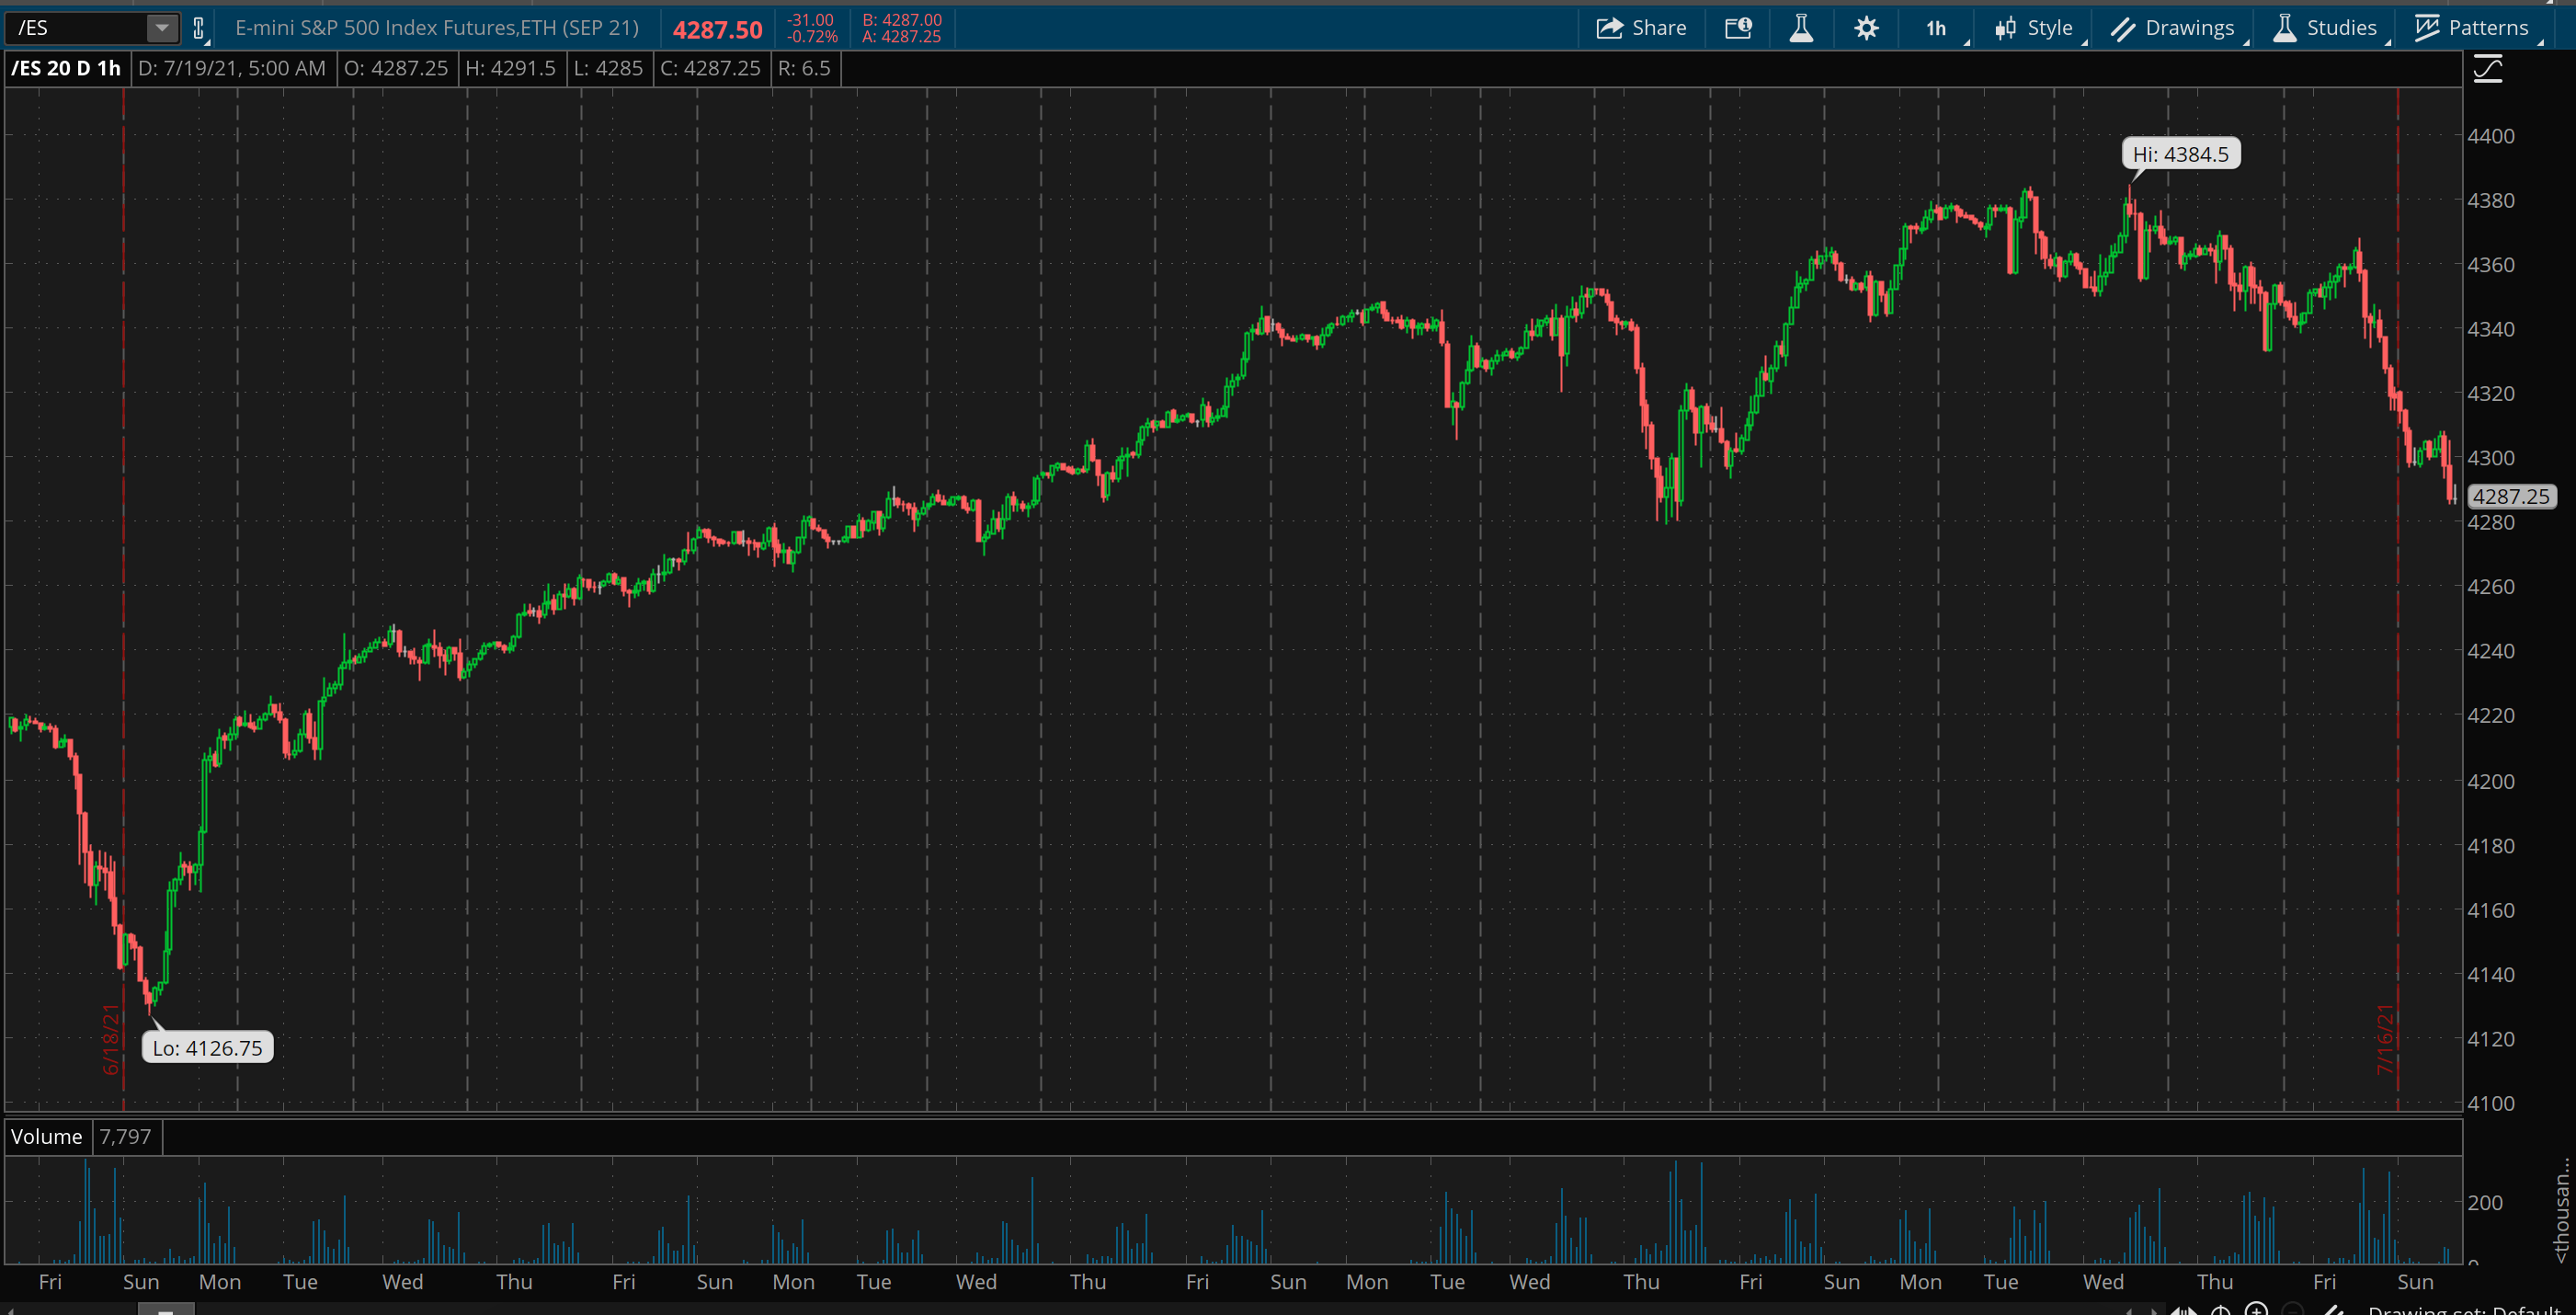Click the E-mini S&P 500 Index Futures description
The height and width of the screenshot is (1315, 2576).
tap(437, 28)
